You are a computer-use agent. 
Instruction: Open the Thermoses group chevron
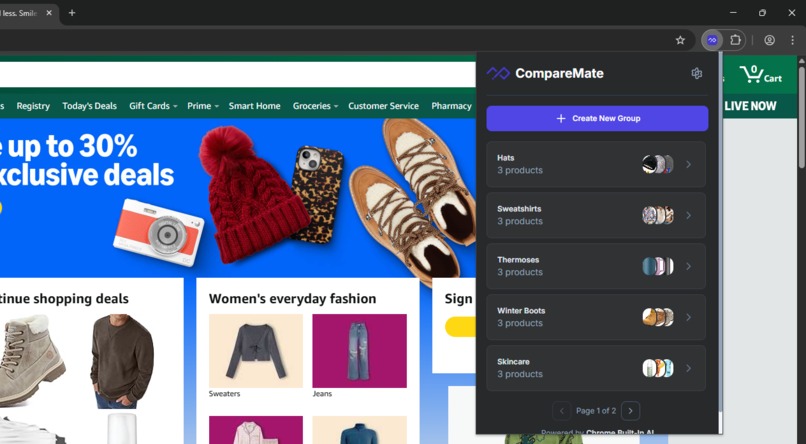(688, 266)
